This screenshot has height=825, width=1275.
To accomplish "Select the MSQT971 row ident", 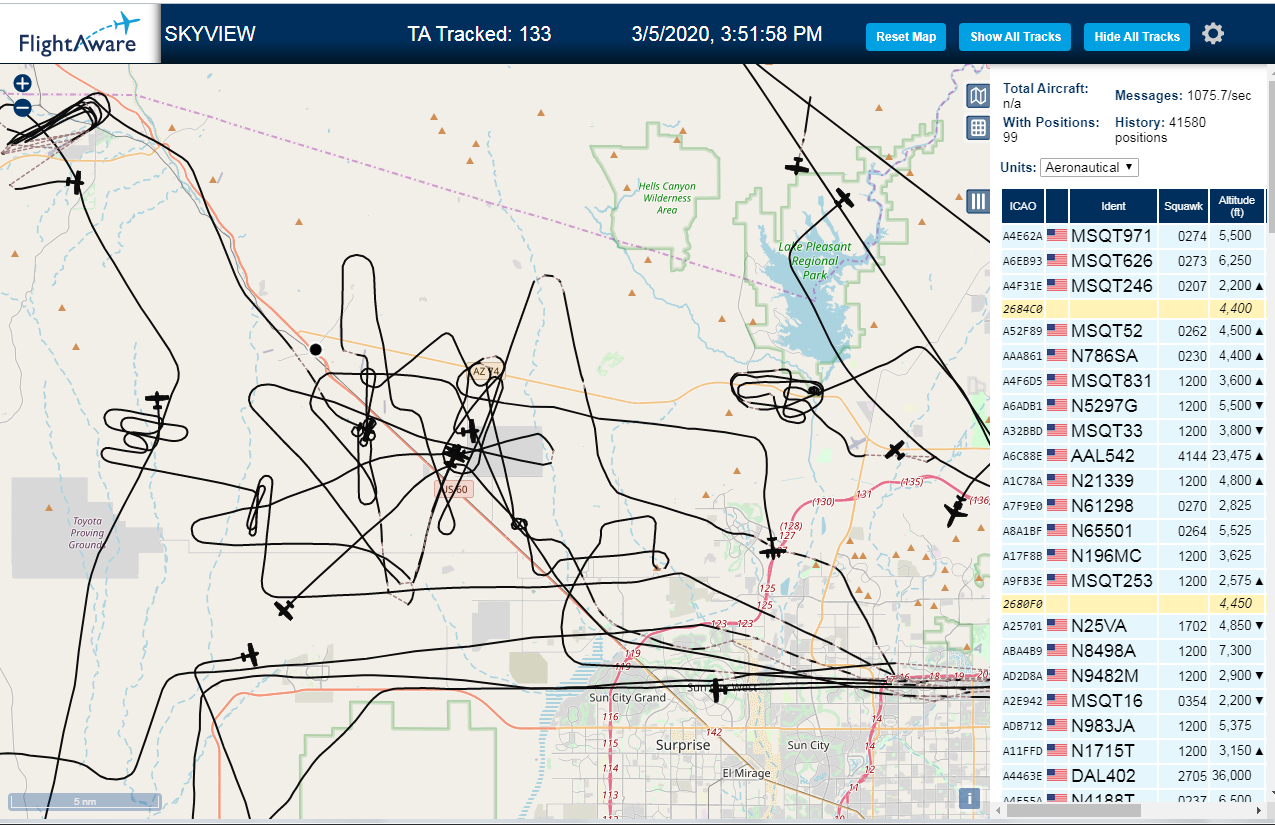I will [1111, 237].
